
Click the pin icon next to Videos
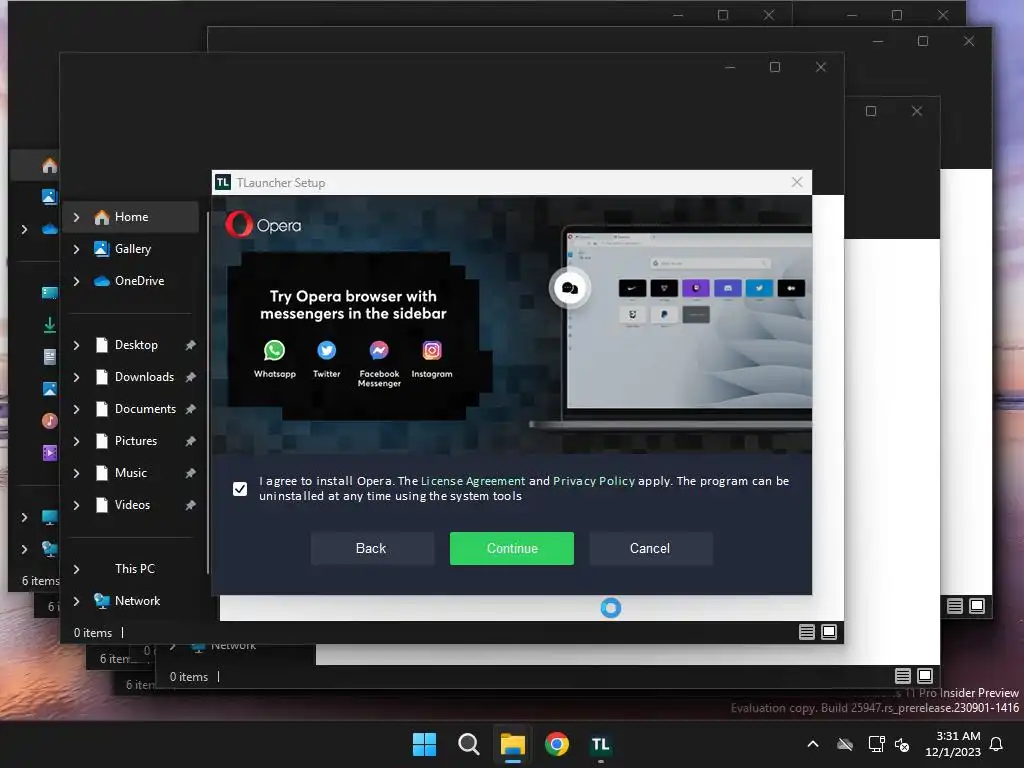click(190, 505)
